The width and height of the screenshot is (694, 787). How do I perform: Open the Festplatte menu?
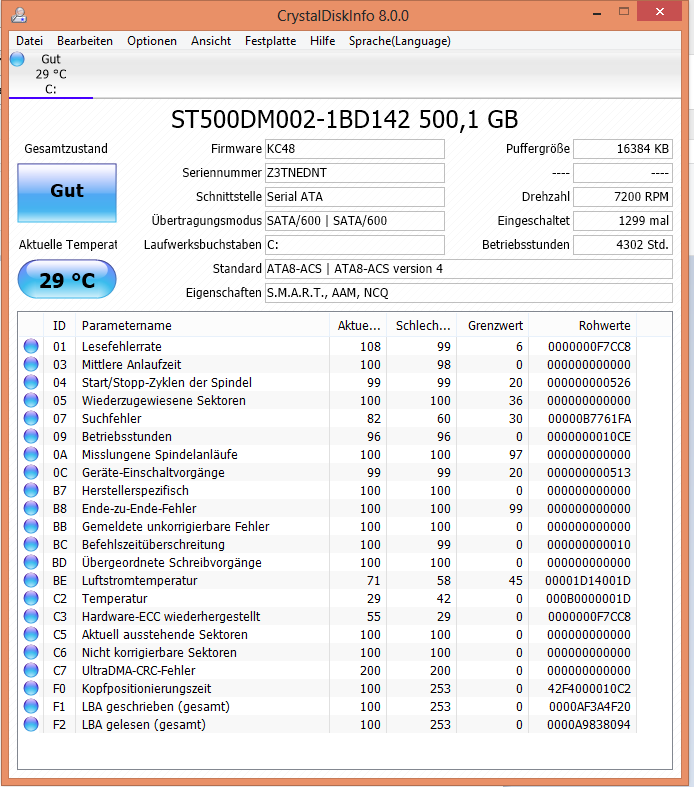pos(270,41)
